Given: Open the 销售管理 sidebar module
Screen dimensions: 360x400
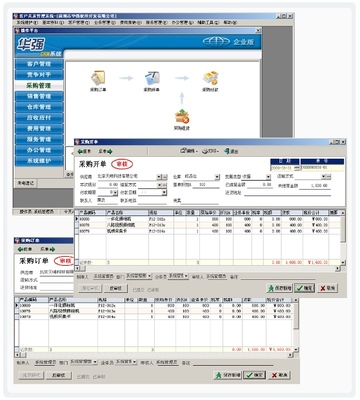Looking at the screenshot, I should pos(39,96).
